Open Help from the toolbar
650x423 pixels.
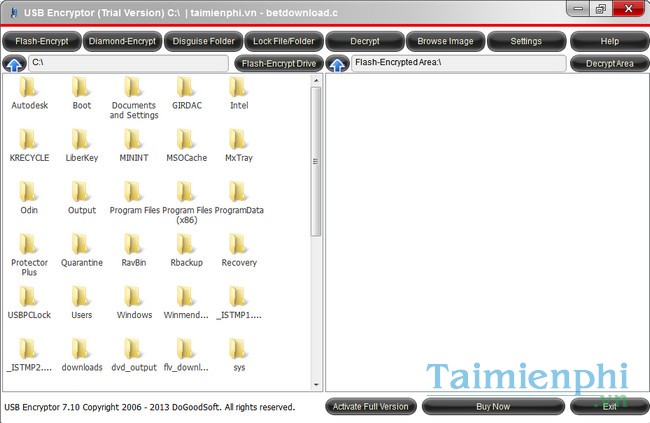(x=609, y=41)
